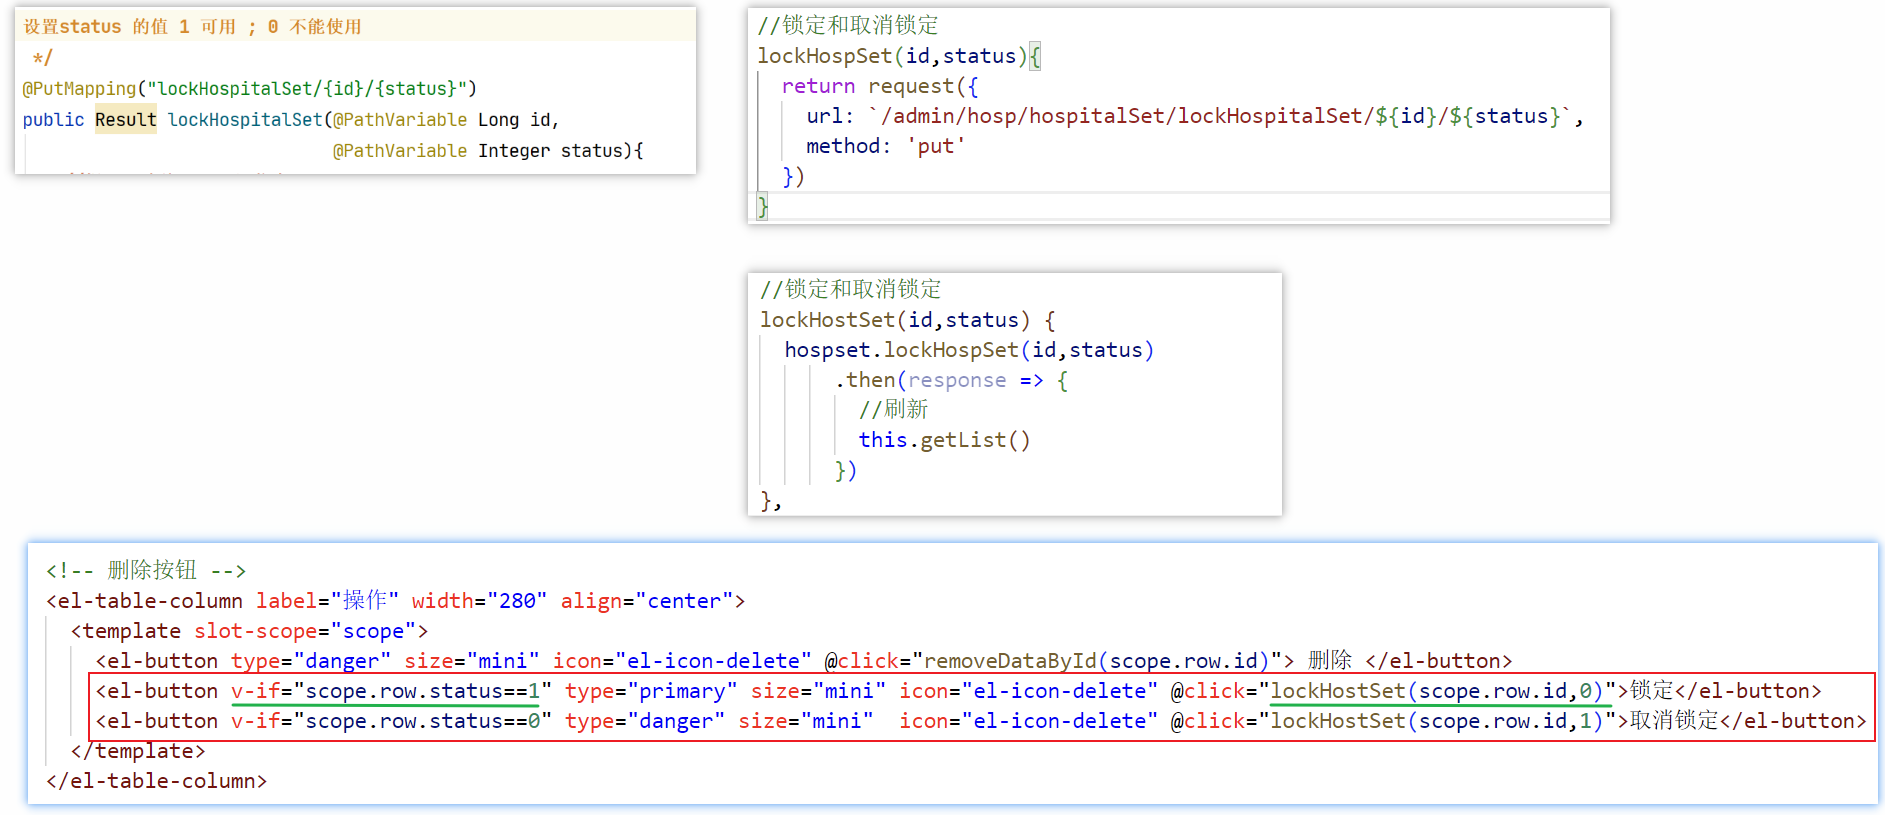The width and height of the screenshot is (1885, 815).
Task: Click '<template slot-scope="scope">' line
Action: [249, 631]
